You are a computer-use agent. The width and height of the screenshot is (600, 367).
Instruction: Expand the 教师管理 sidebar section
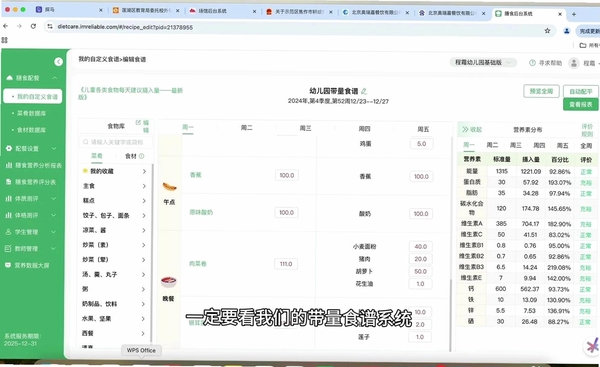(x=53, y=249)
